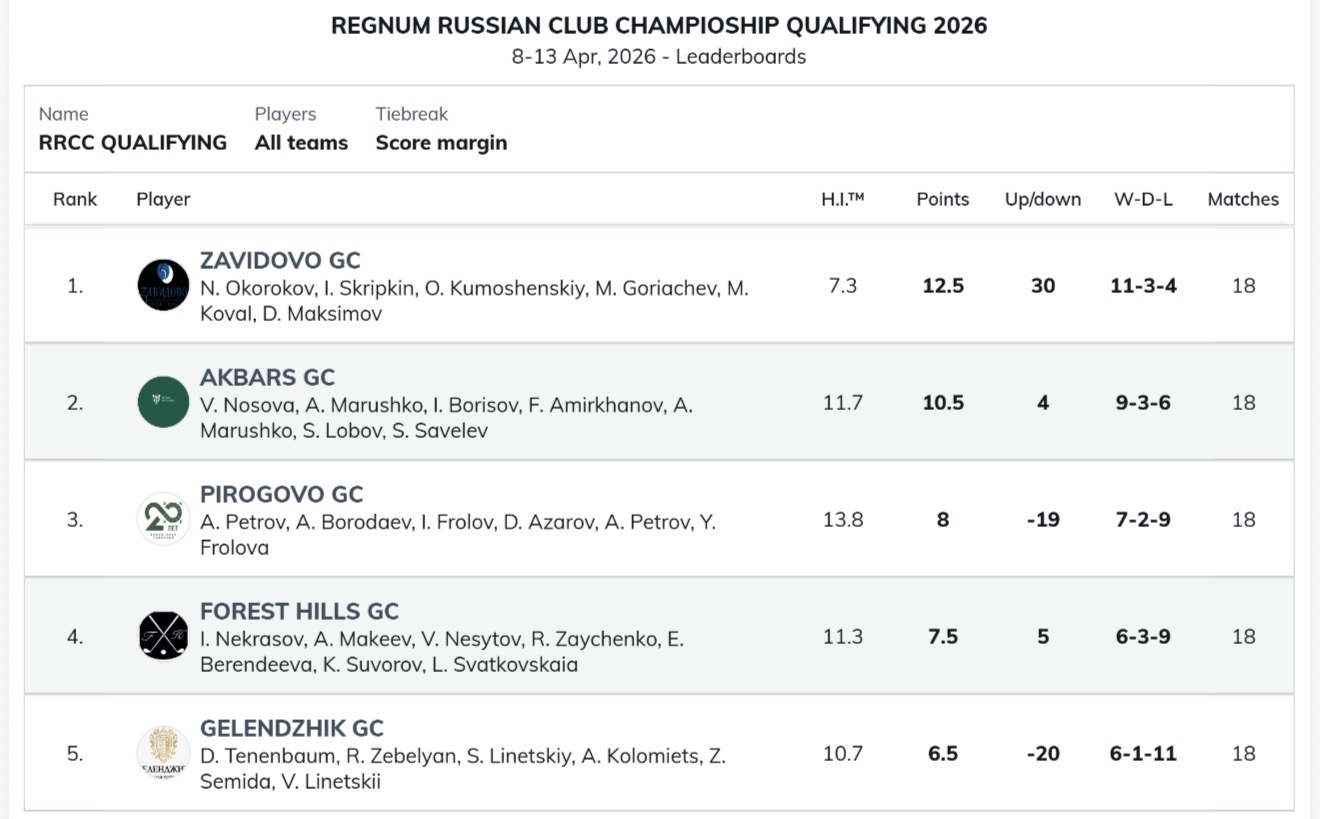This screenshot has height=819, width=1320.
Task: Sort by the Points column header
Action: 942,199
